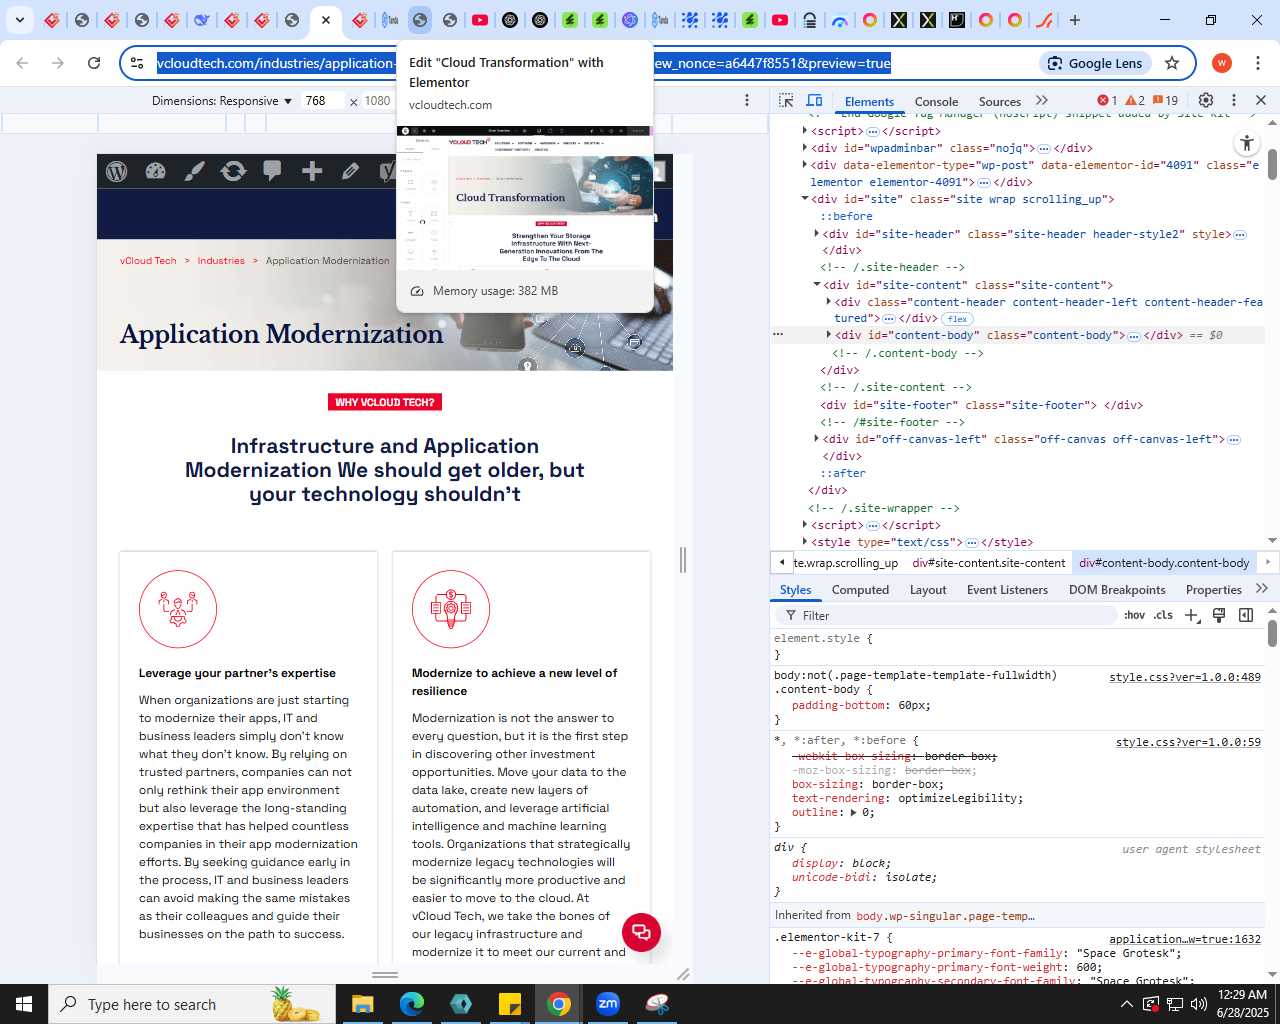
Task: Open the tab search dropdown arrow
Action: tap(19, 20)
